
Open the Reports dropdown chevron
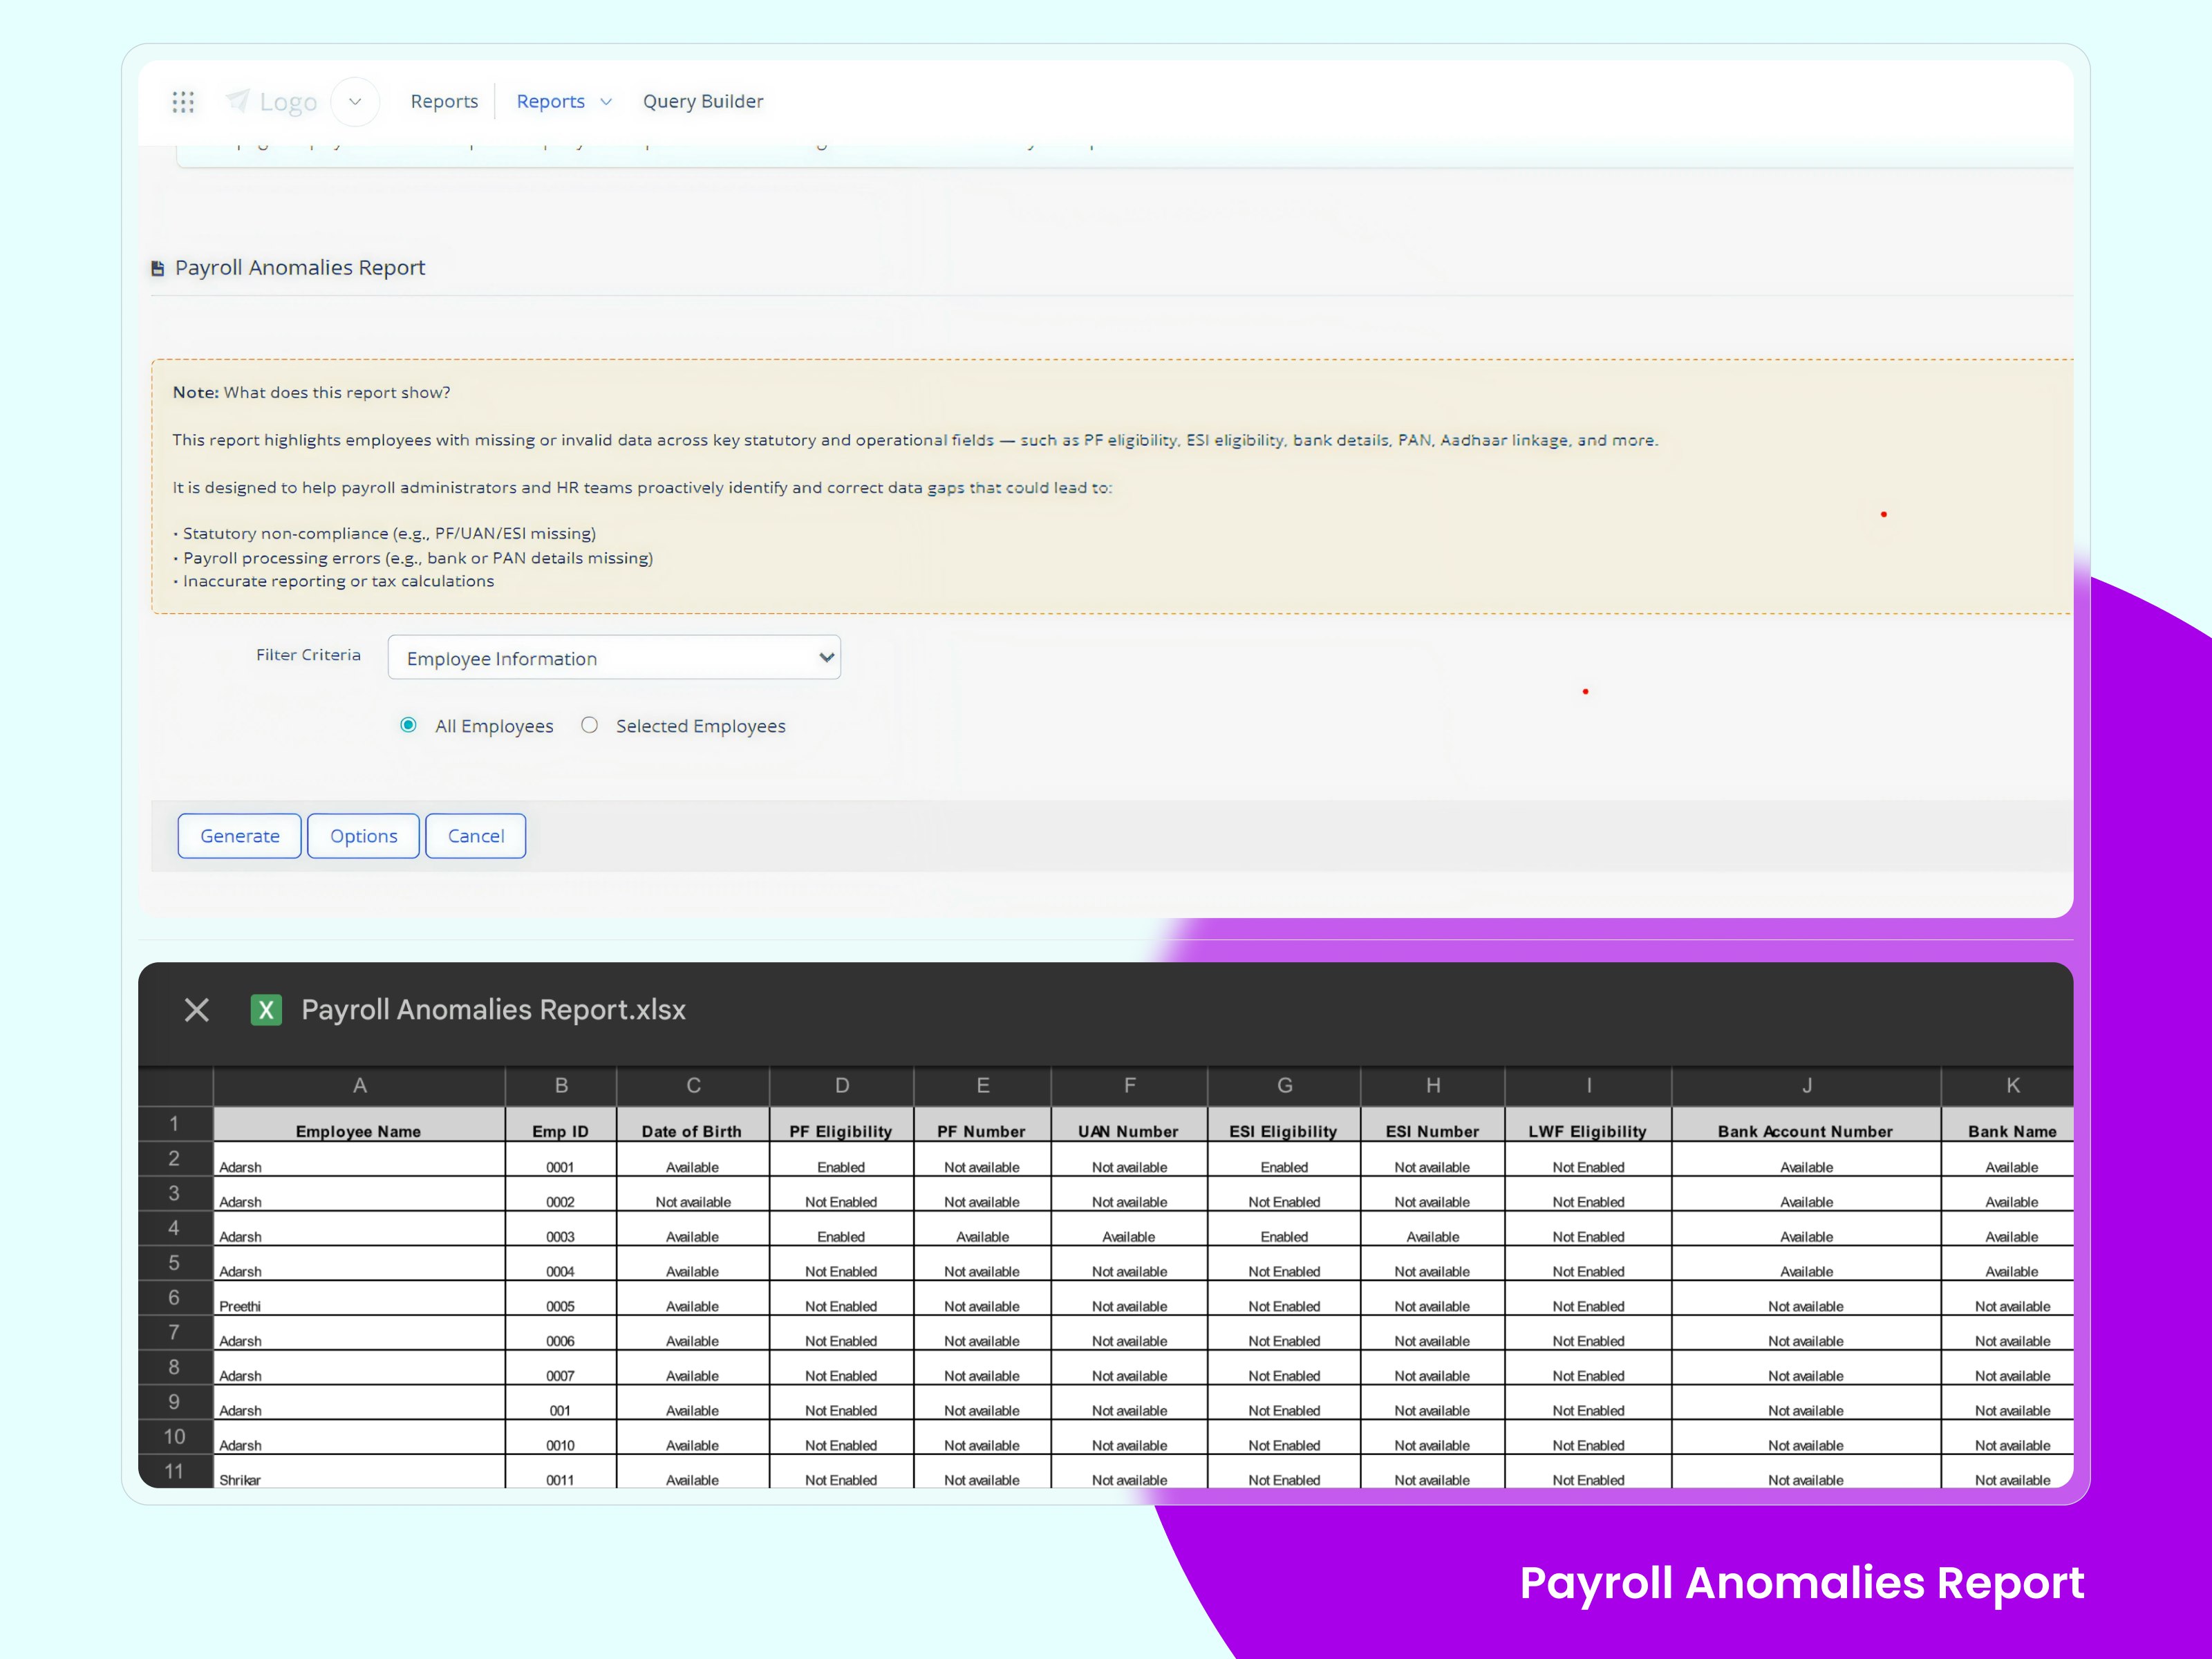(606, 102)
